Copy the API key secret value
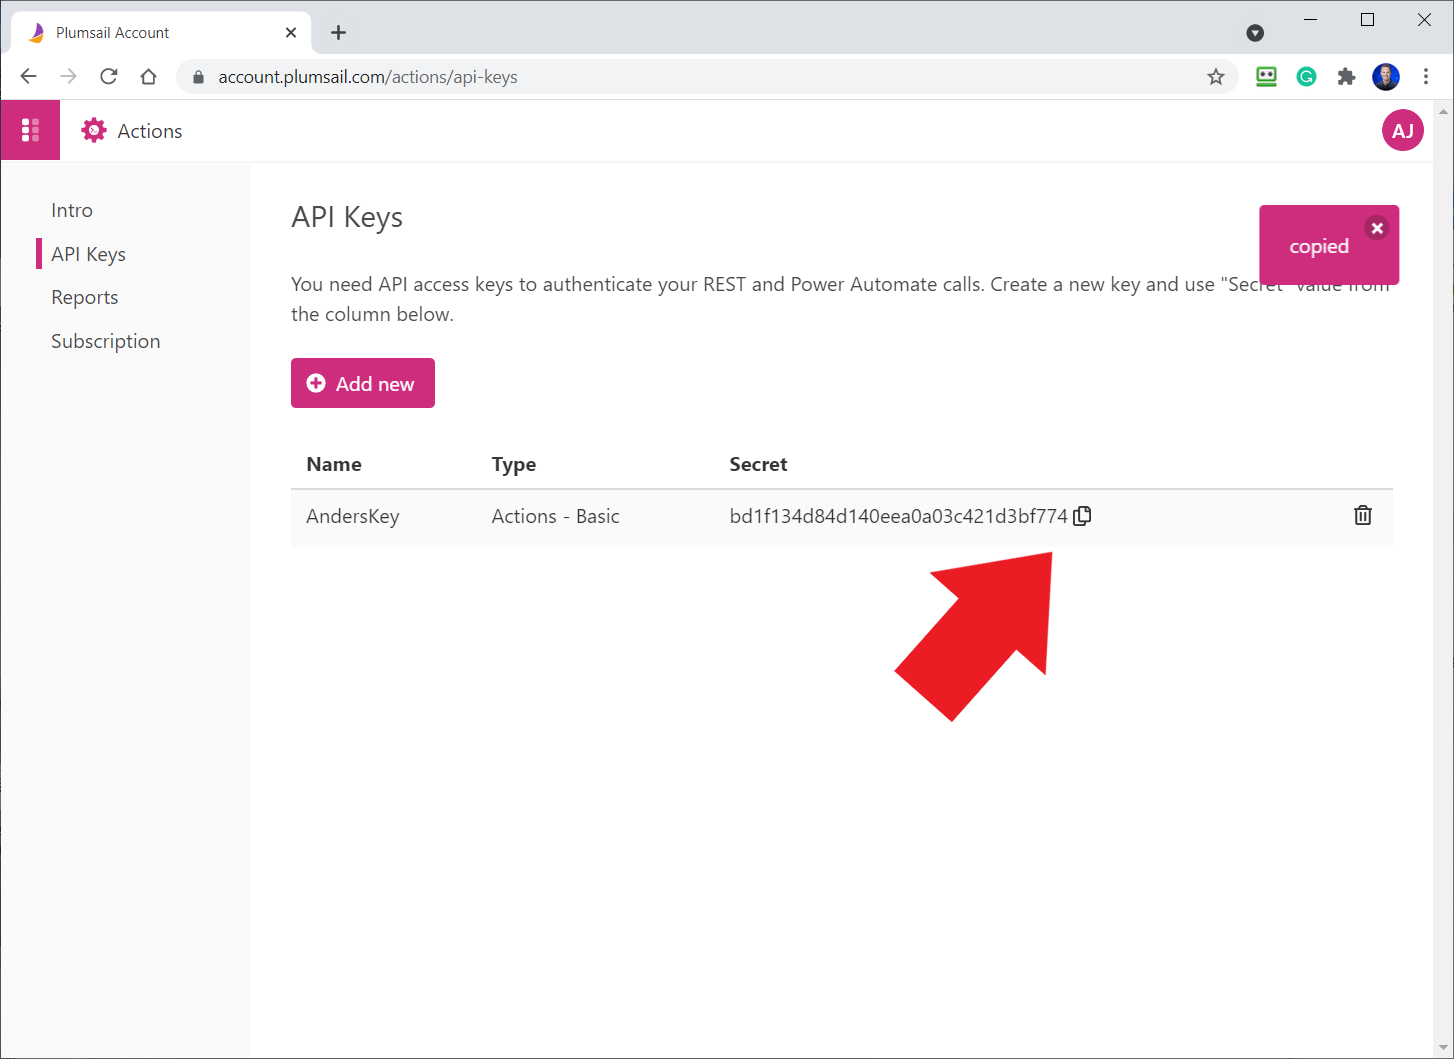The image size is (1454, 1059). 1082,515
